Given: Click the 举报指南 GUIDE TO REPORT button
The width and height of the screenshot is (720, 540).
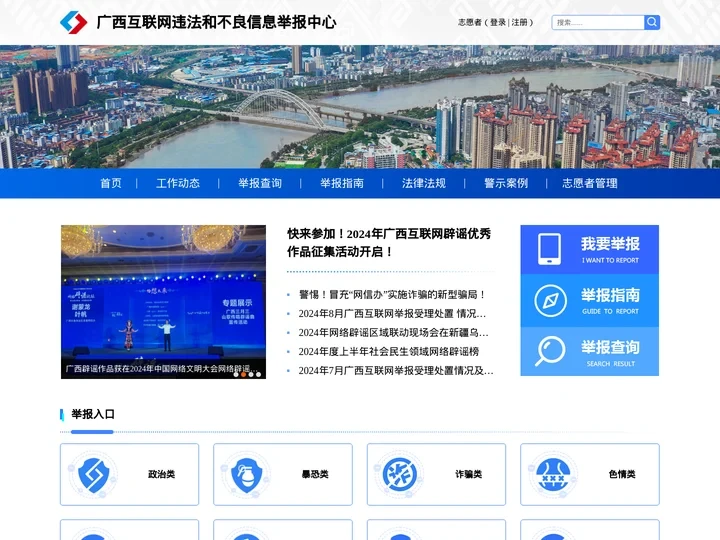Looking at the screenshot, I should click(x=590, y=301).
